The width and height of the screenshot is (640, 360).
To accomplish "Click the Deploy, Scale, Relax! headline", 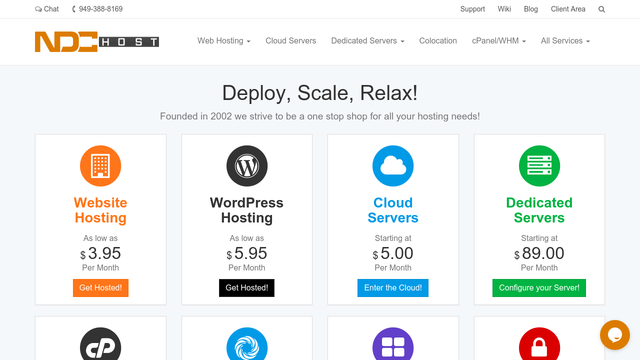I will pos(320,93).
